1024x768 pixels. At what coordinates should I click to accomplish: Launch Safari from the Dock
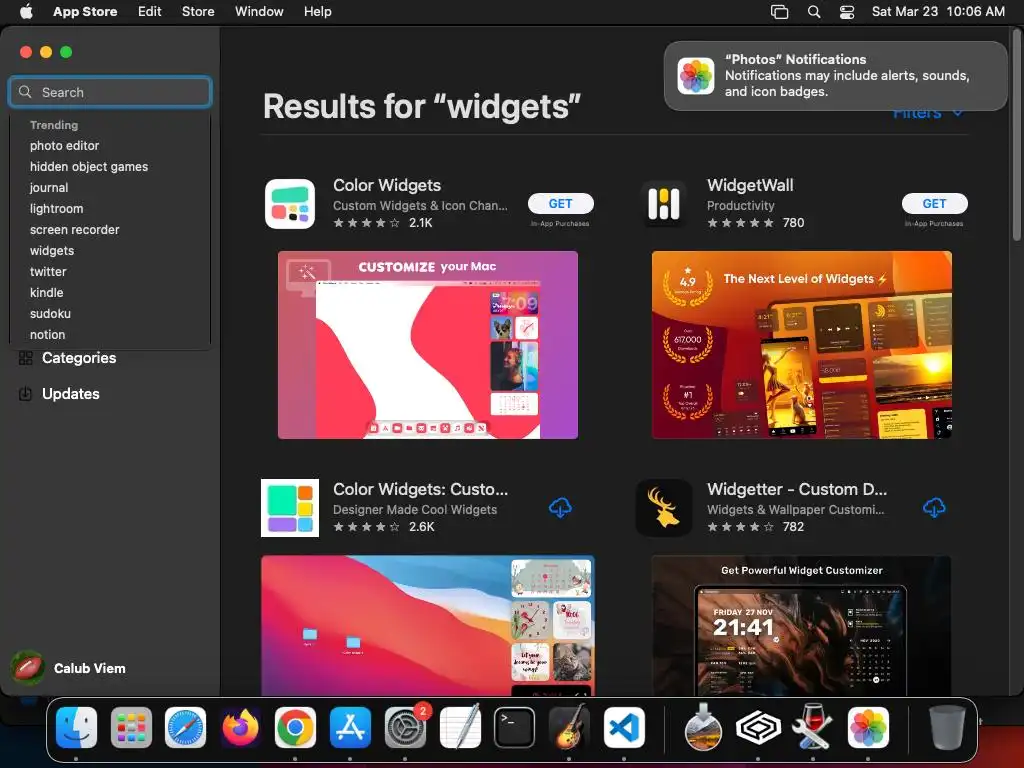coord(185,728)
